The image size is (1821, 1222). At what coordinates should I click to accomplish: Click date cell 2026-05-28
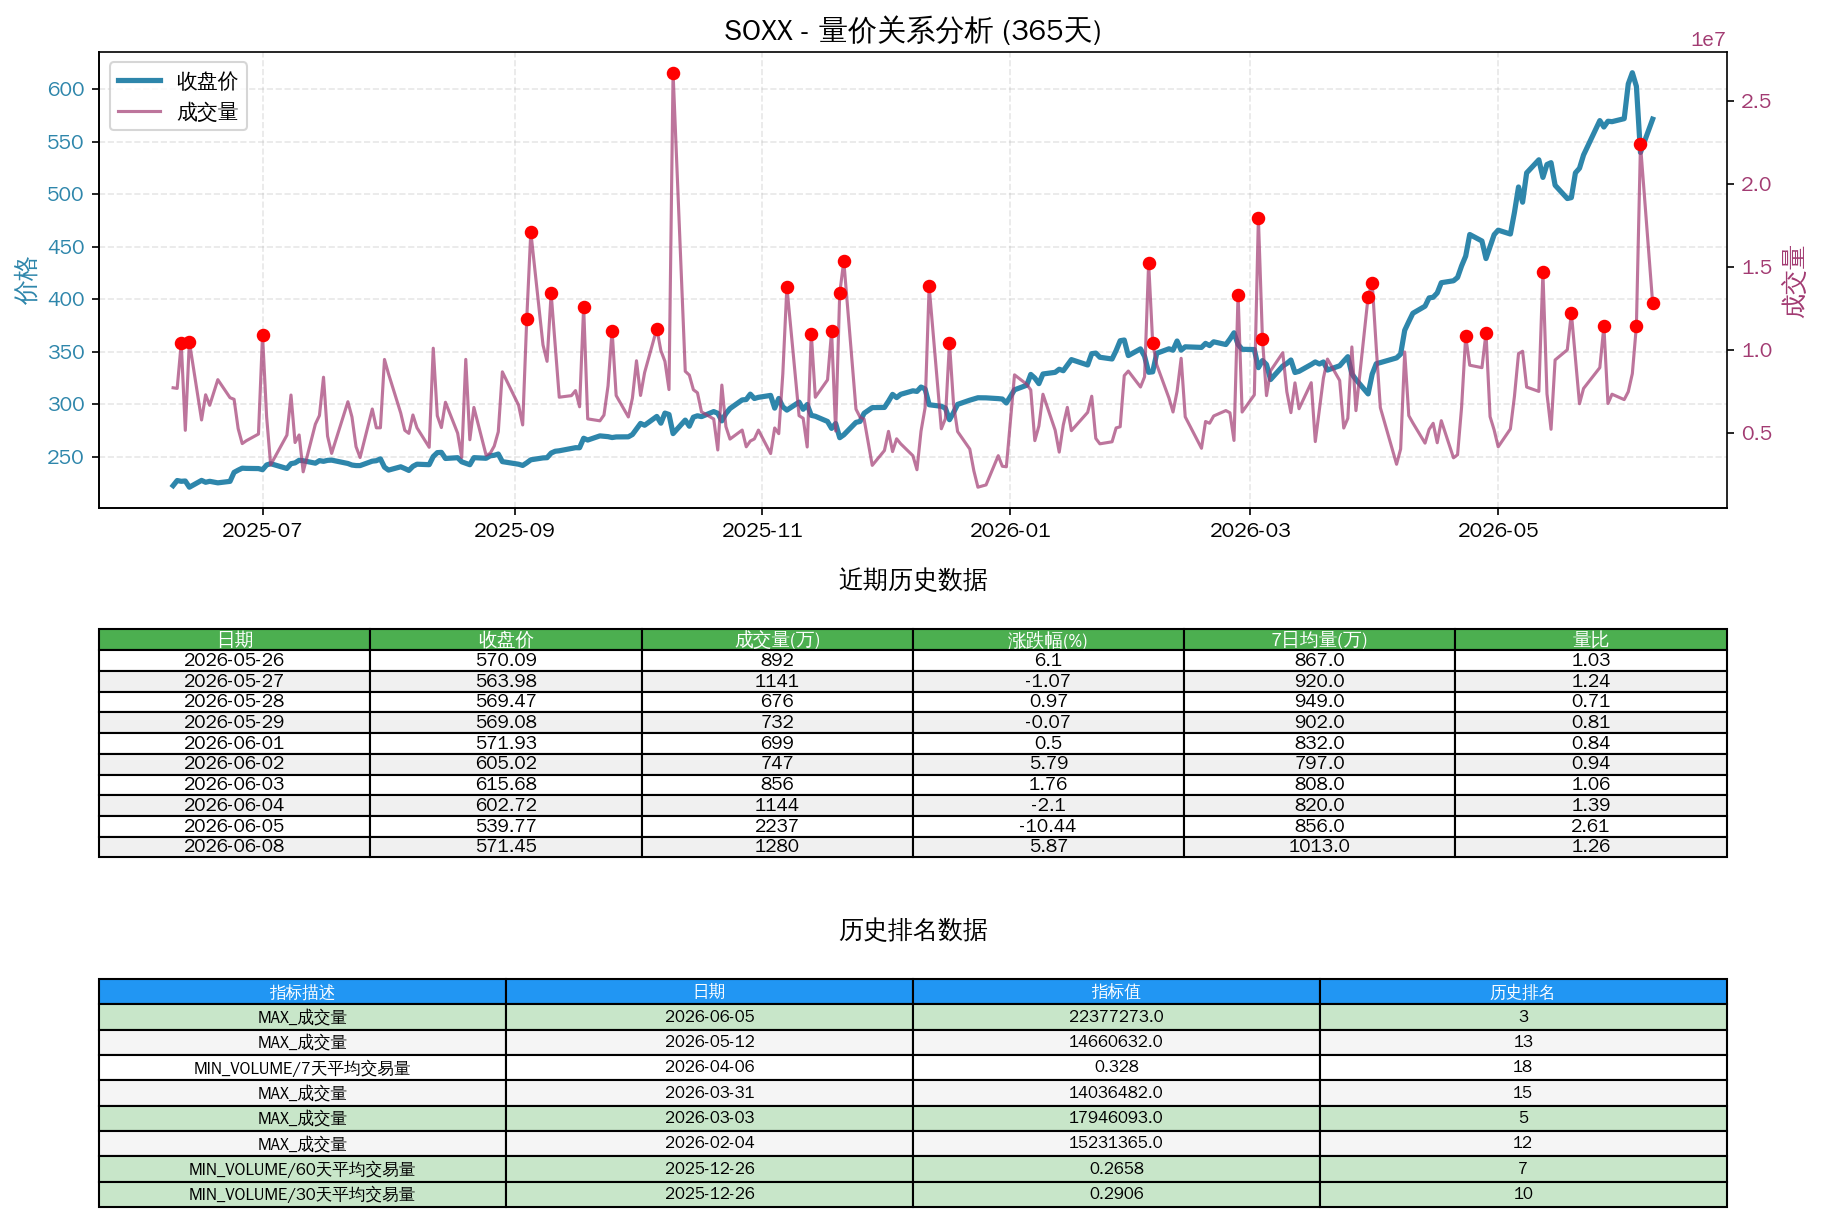tap(235, 701)
